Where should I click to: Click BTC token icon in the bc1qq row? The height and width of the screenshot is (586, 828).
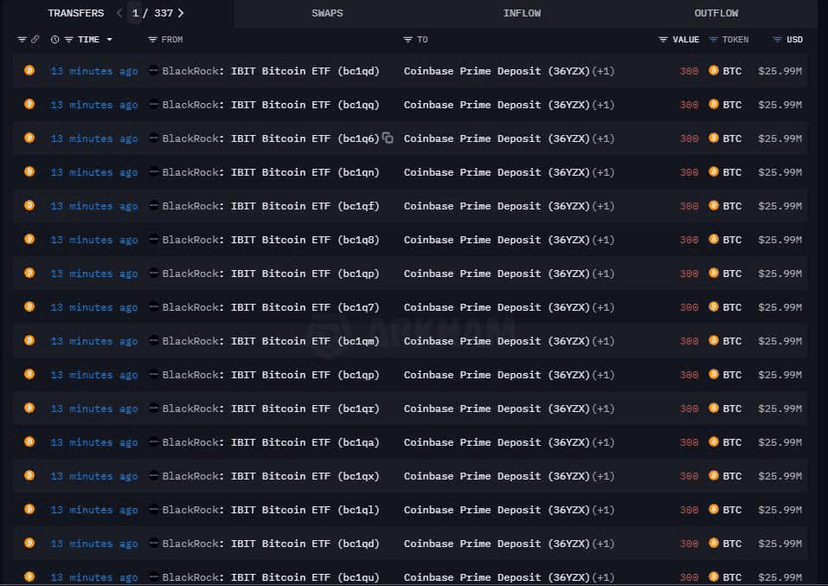(x=713, y=104)
